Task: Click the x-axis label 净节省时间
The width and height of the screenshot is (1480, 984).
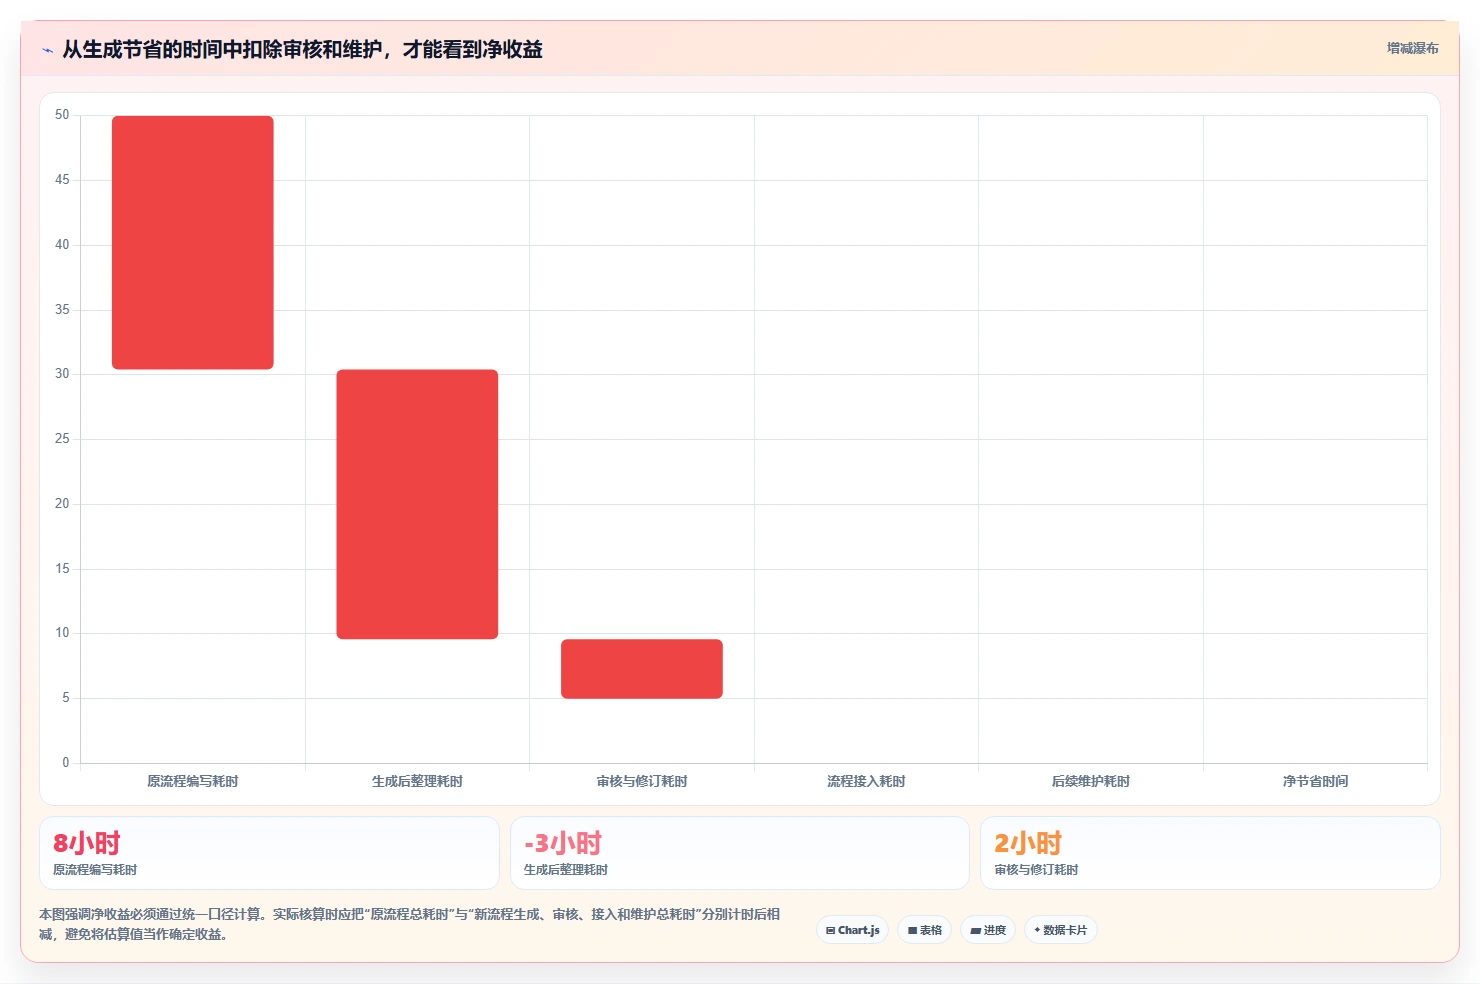Action: point(1315,781)
